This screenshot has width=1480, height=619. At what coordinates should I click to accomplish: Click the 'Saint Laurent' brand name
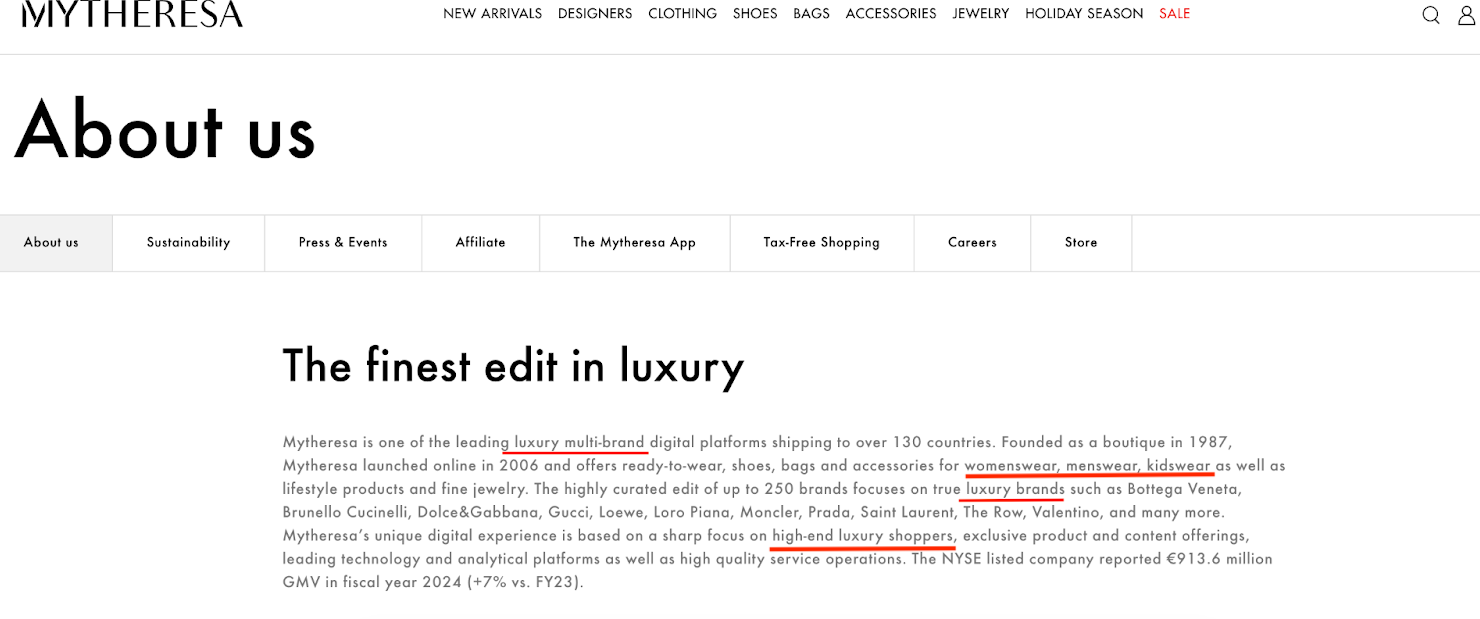point(906,512)
